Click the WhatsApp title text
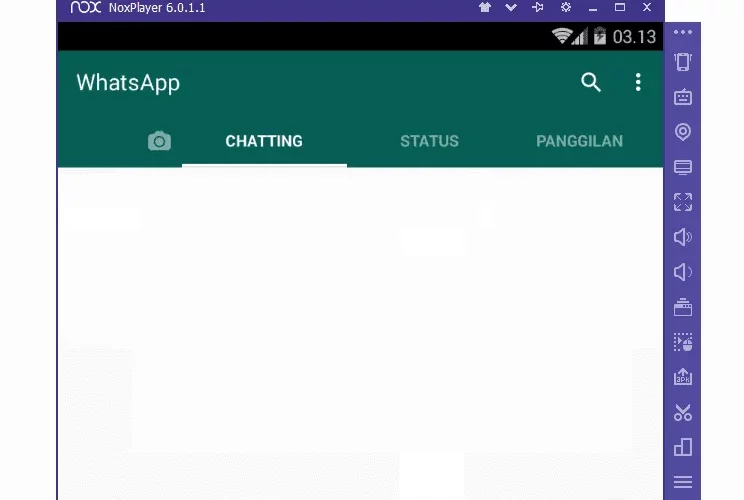744x500 pixels. (x=128, y=83)
